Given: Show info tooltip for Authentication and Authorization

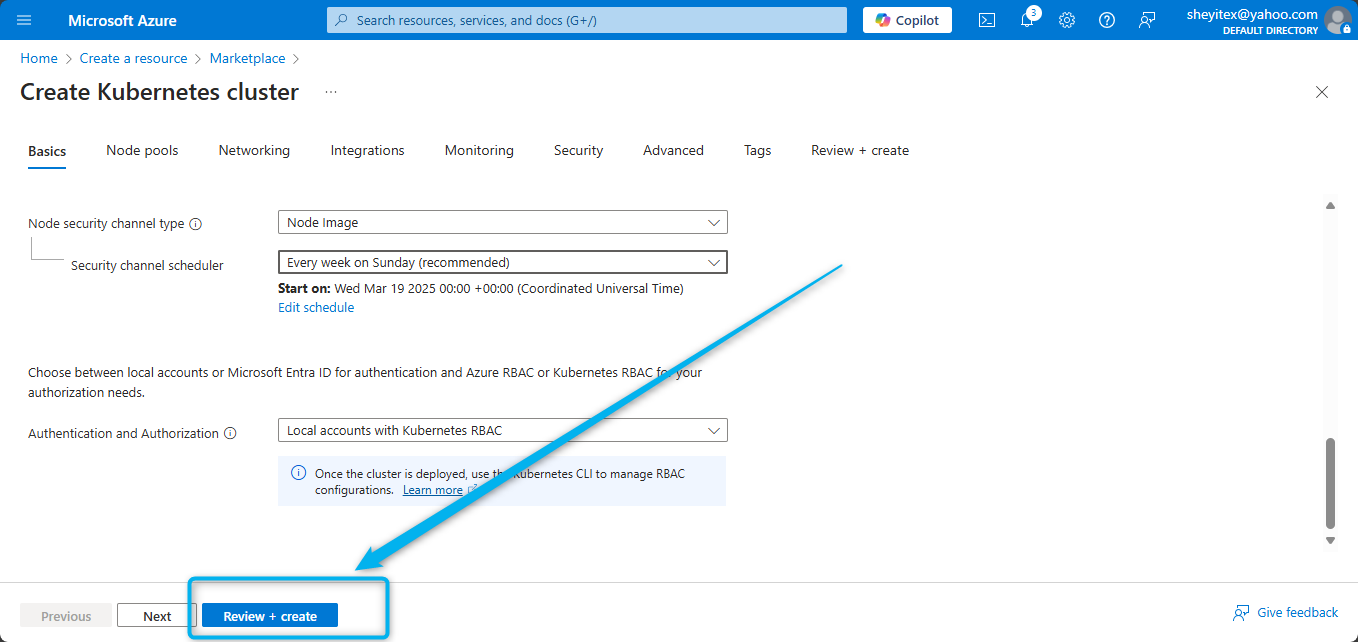Looking at the screenshot, I should coord(230,434).
